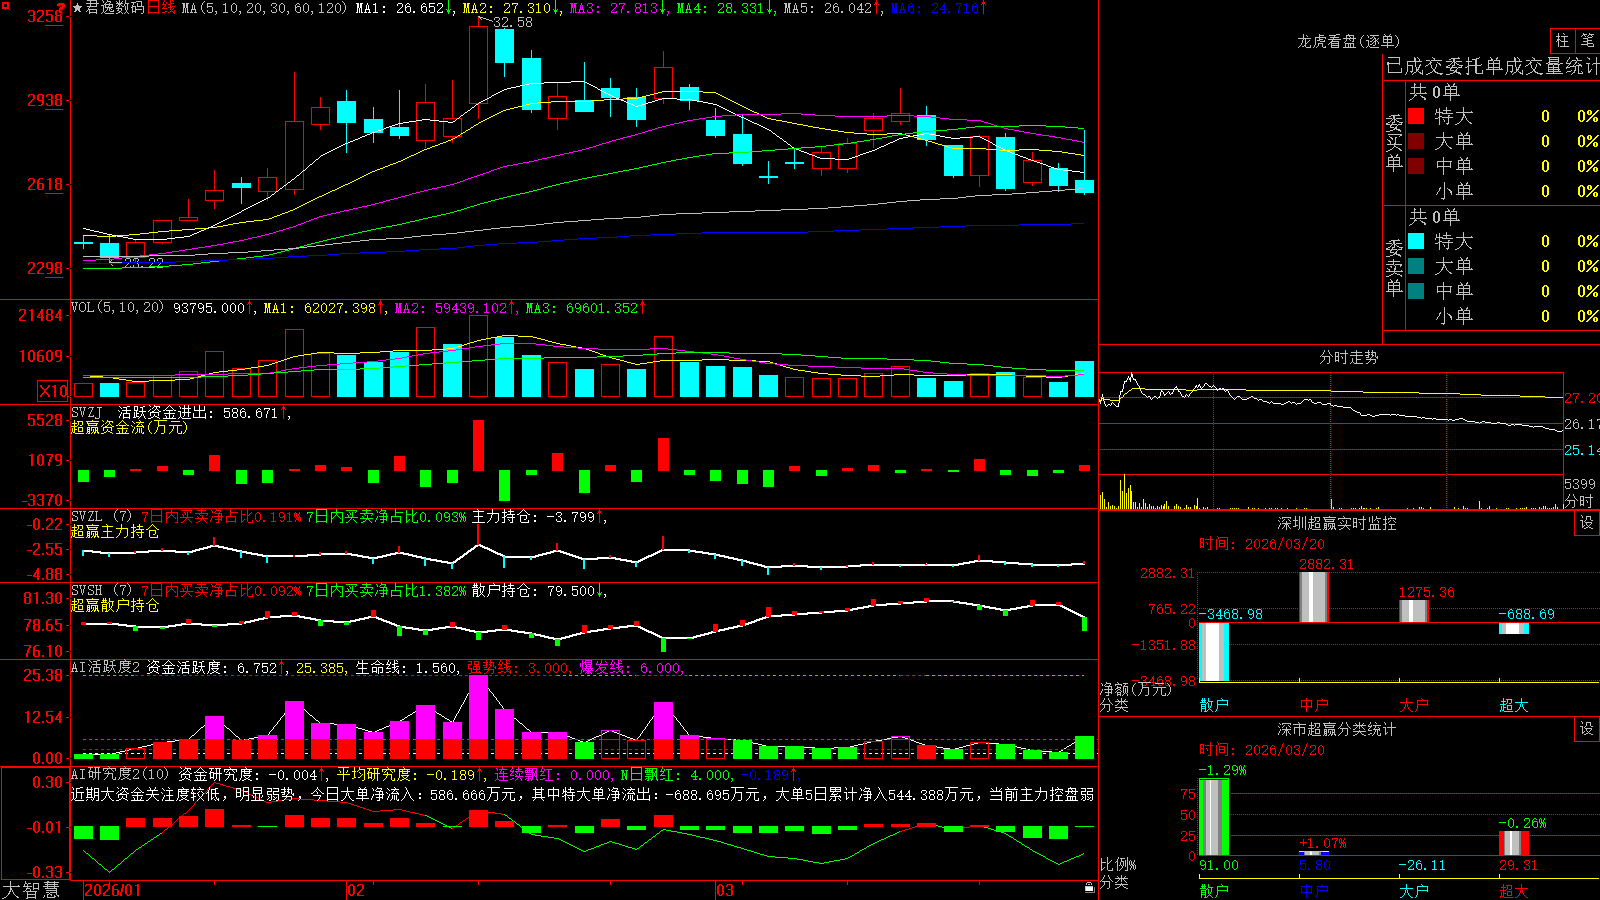
Task: Click the star icon before 君逸数码
Action: coord(78,8)
